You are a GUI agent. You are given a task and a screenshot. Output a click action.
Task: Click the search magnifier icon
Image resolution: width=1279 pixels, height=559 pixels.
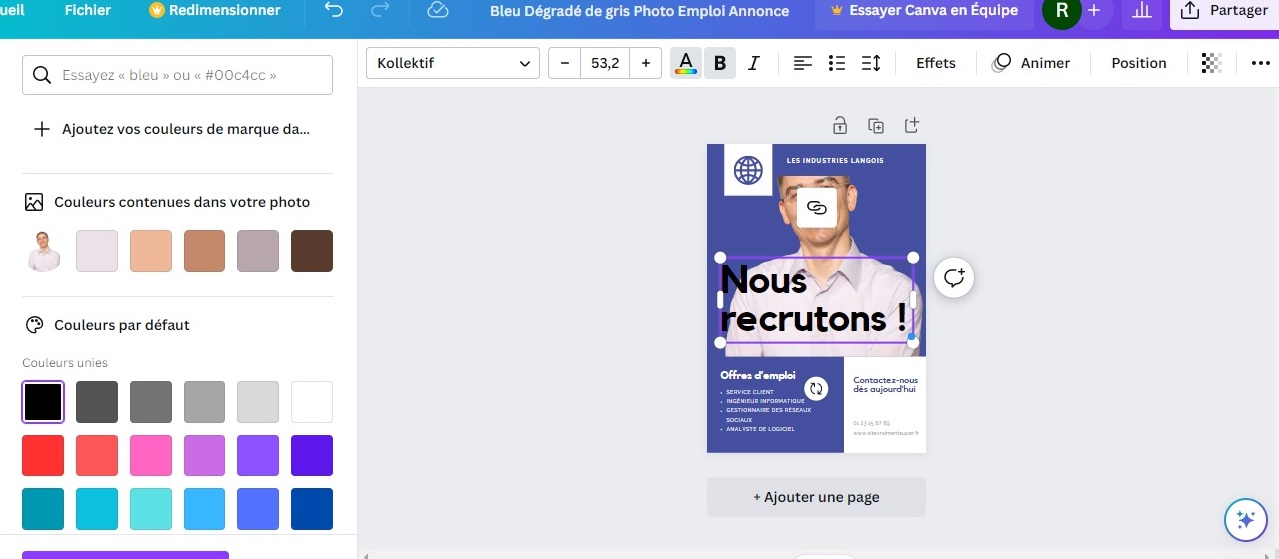click(42, 75)
